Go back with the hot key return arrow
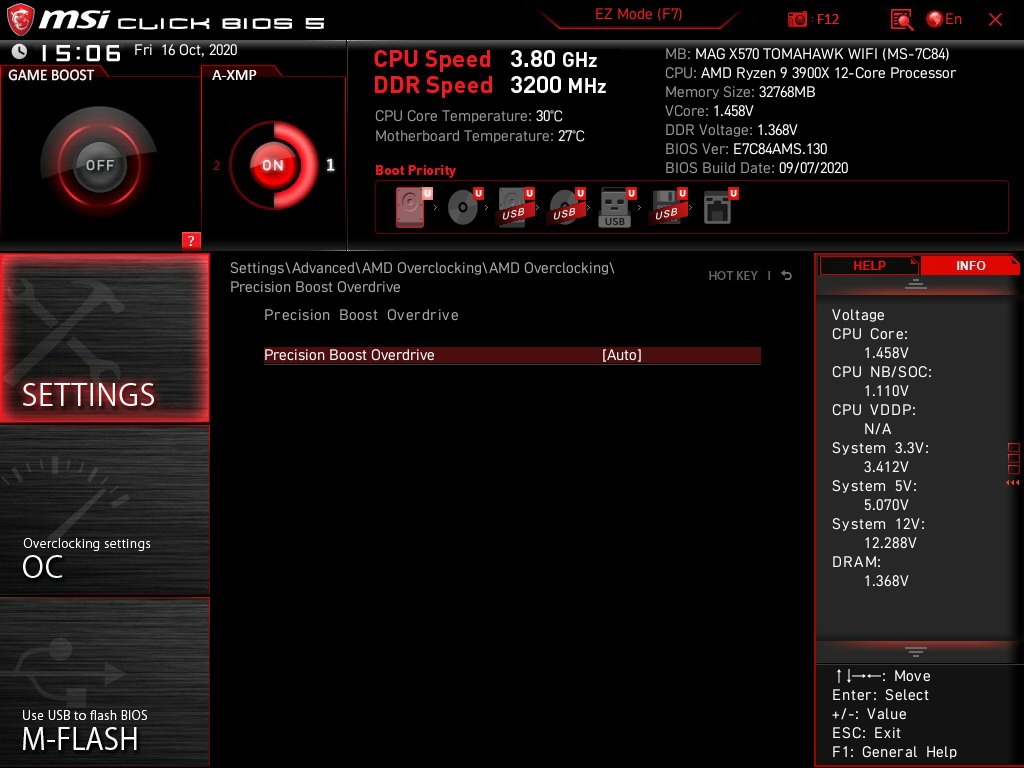The width and height of the screenshot is (1024, 768). [x=787, y=276]
